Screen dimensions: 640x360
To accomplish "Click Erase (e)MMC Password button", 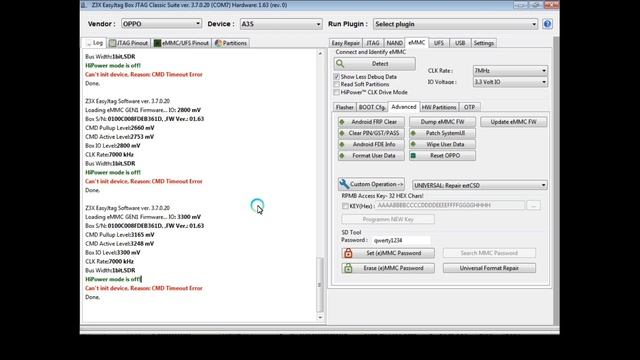I will 388,268.
